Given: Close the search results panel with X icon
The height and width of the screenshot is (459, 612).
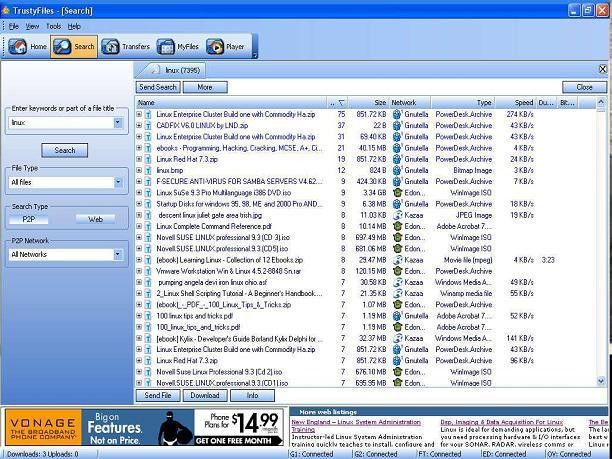Looking at the screenshot, I should point(603,69).
